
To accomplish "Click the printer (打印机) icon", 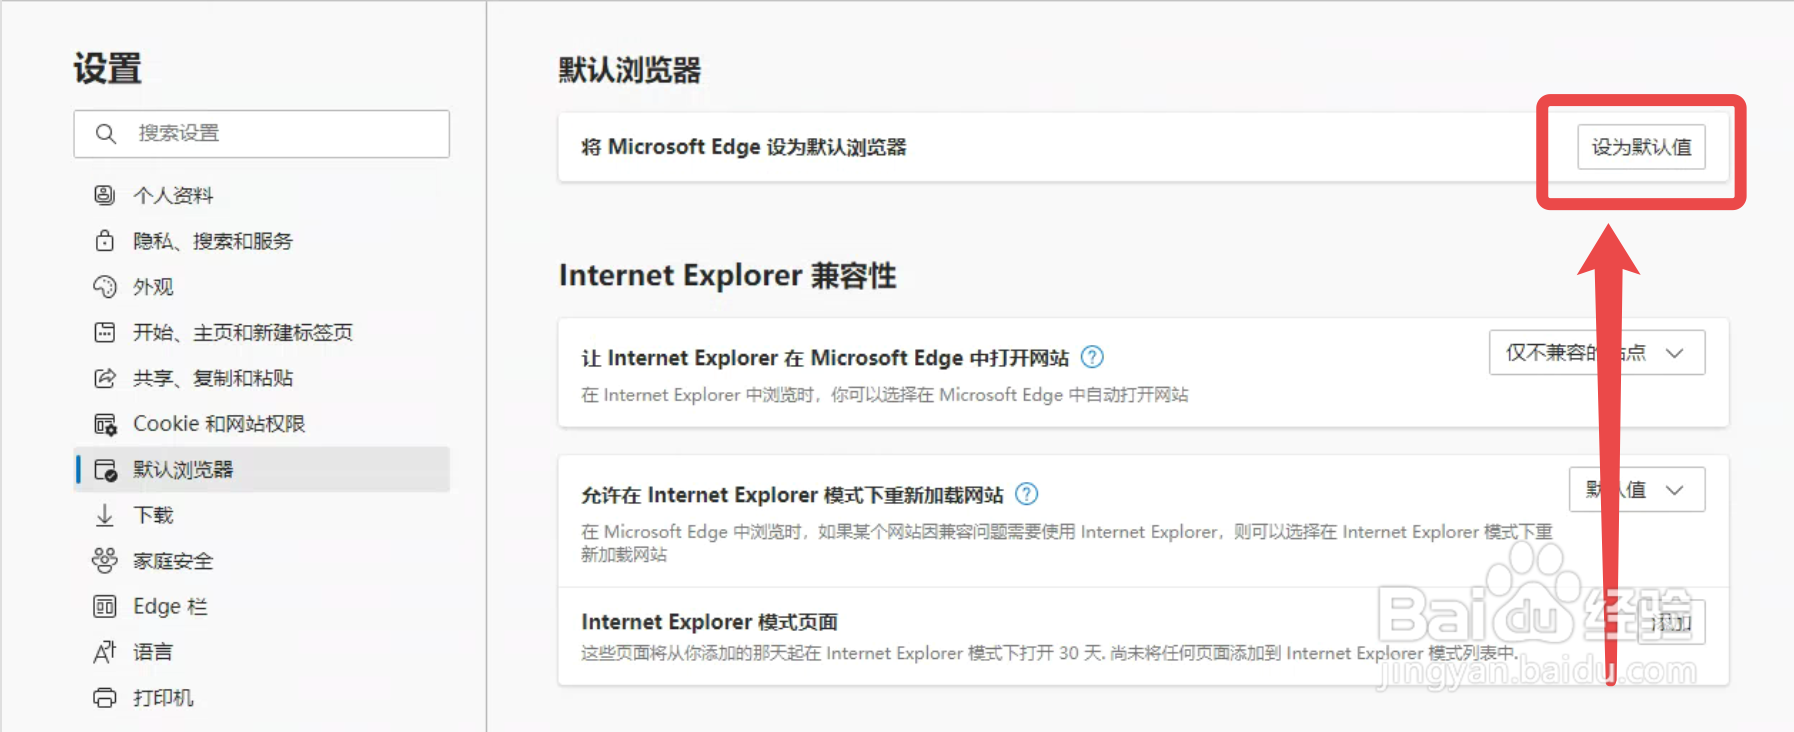I will click(x=105, y=698).
